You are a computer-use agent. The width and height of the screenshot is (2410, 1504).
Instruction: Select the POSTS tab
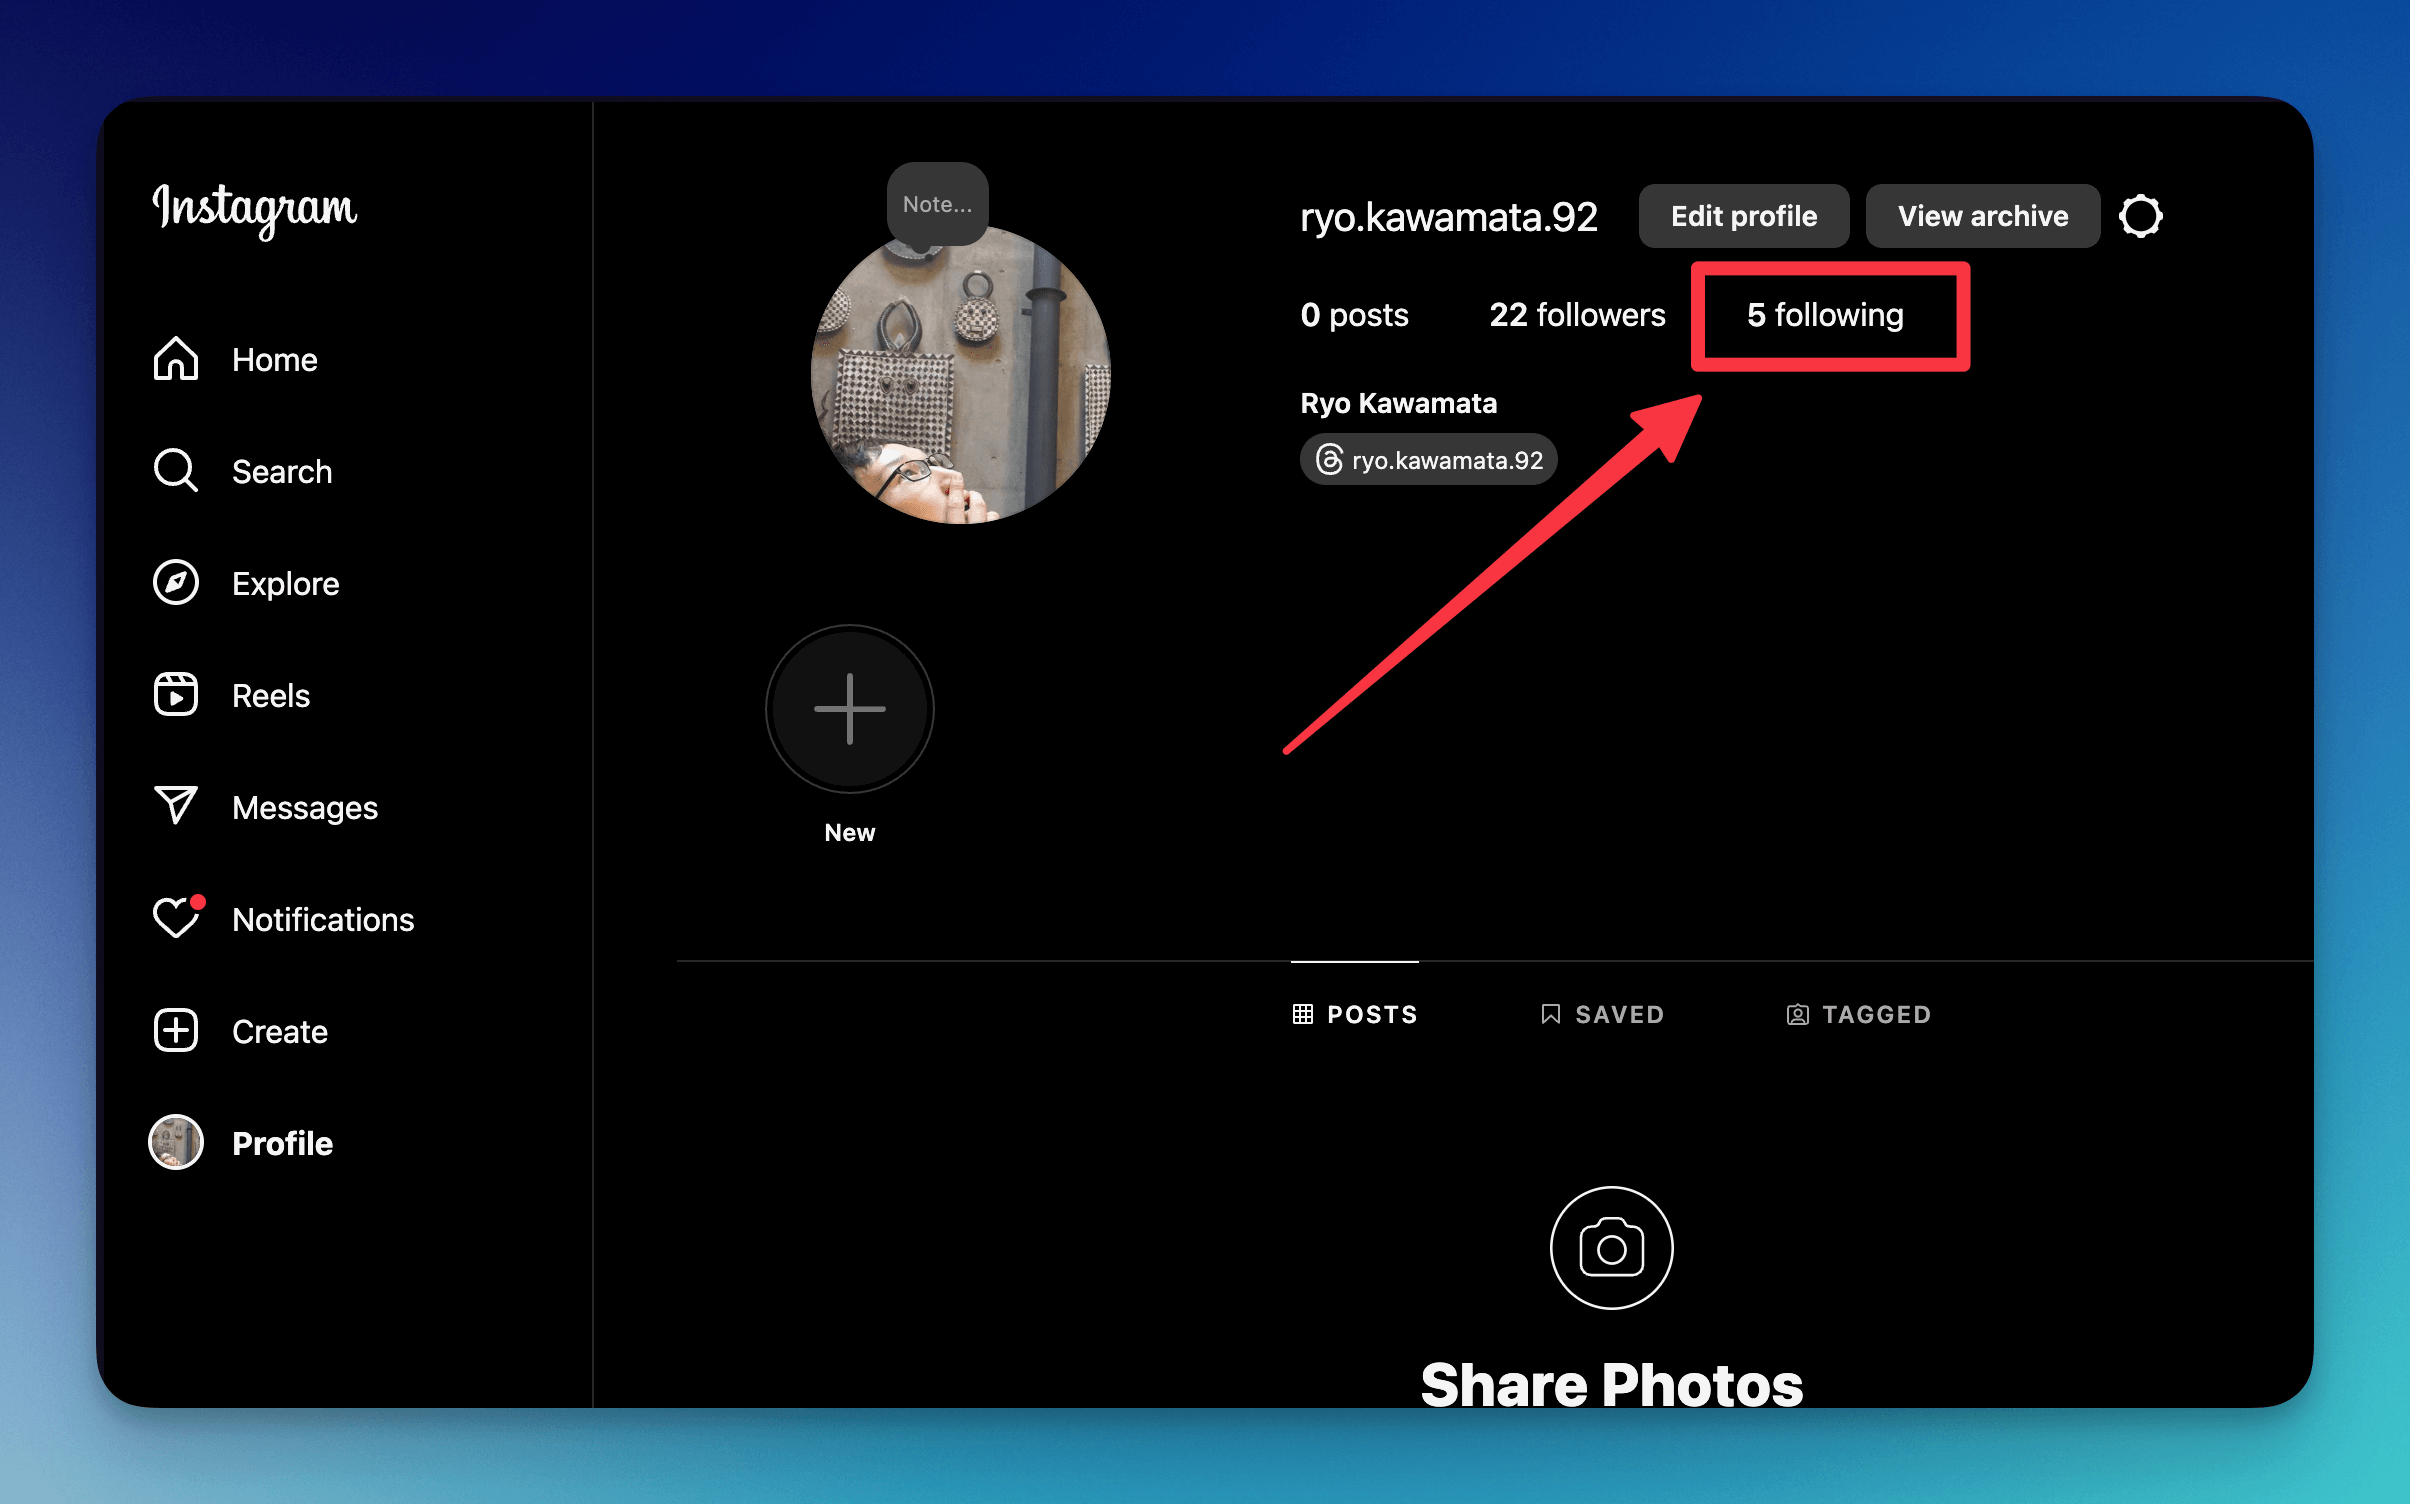click(1355, 1014)
